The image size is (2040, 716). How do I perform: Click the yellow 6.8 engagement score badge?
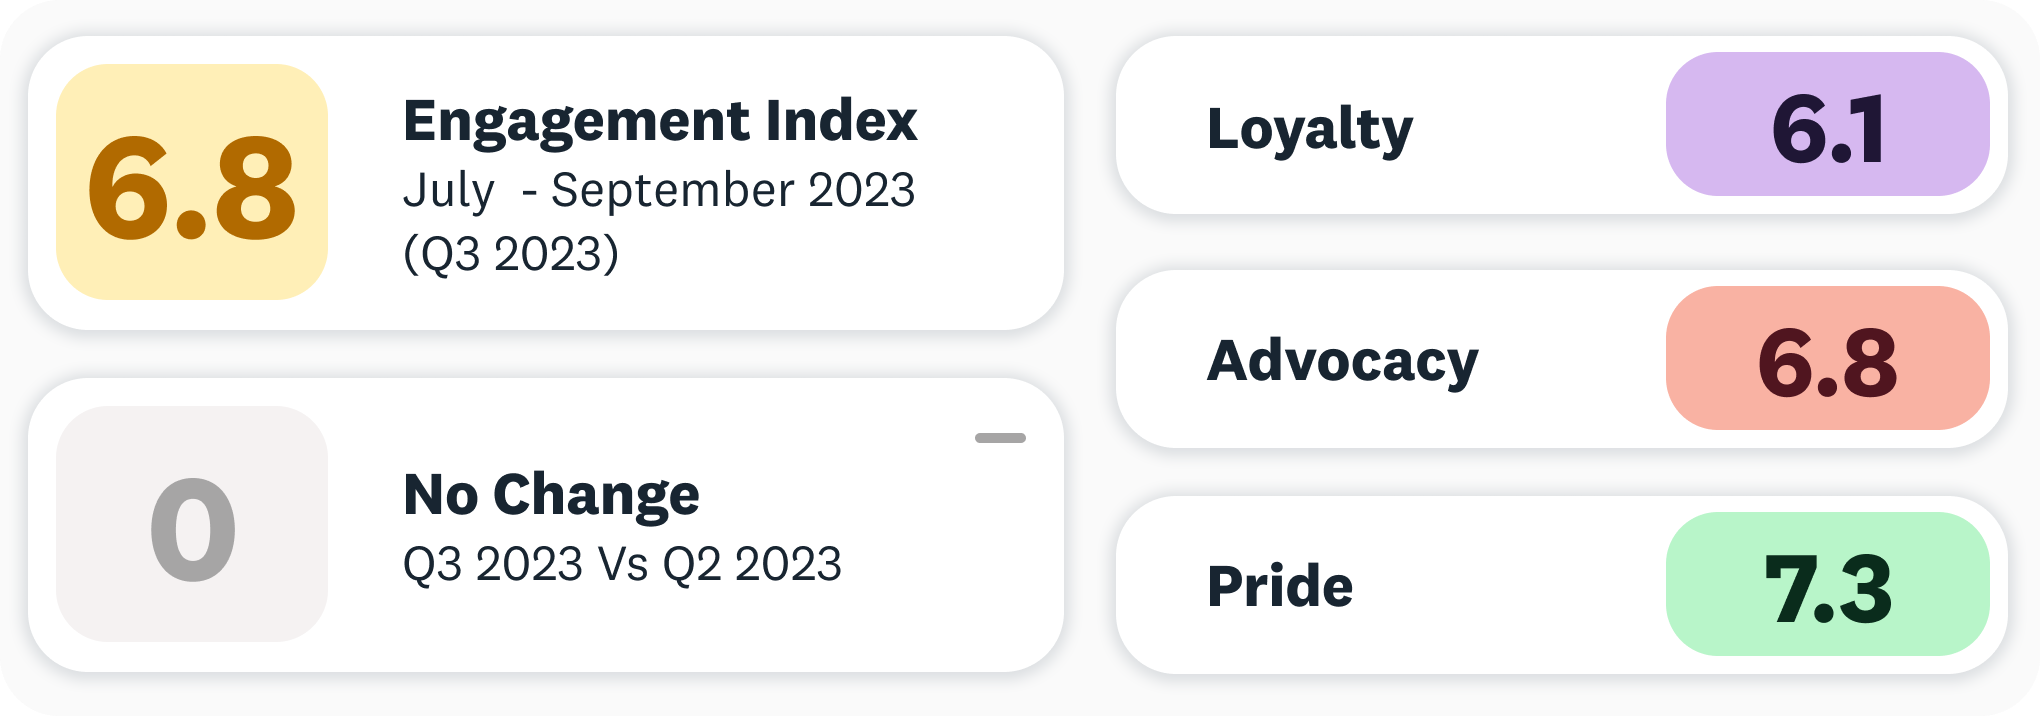pos(192,182)
